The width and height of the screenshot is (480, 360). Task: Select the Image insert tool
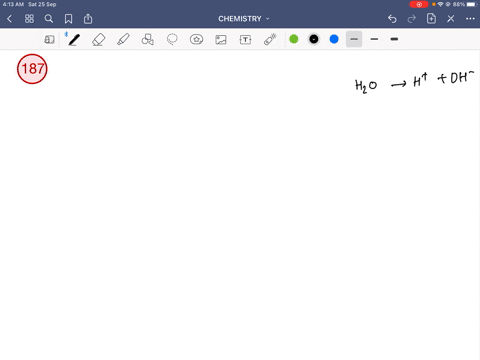pyautogui.click(x=221, y=40)
